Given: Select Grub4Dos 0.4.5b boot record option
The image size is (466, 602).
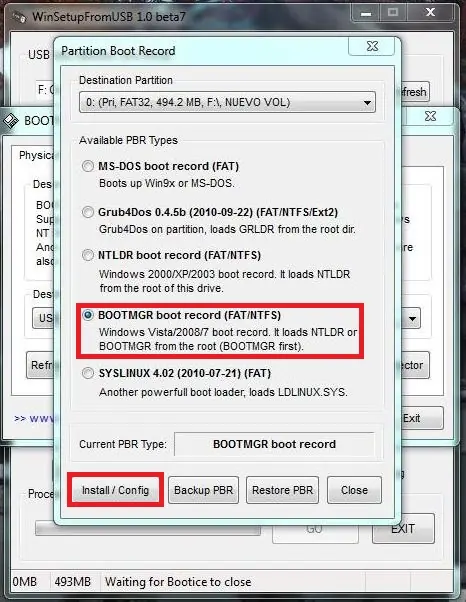Looking at the screenshot, I should tap(88, 212).
